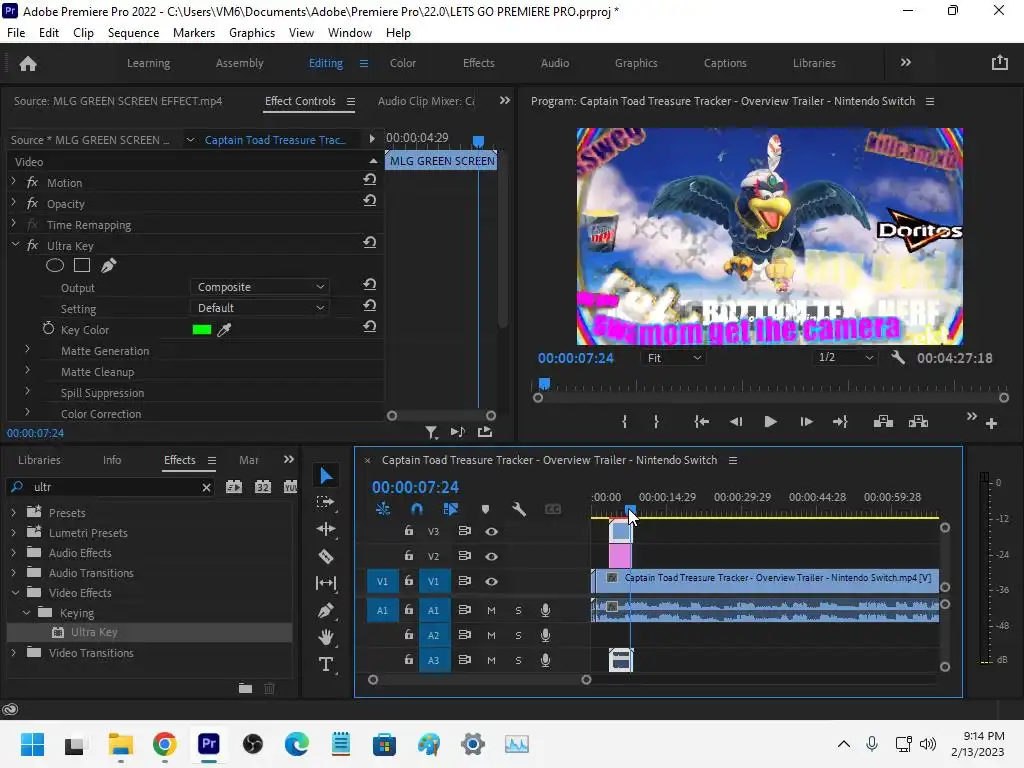Toggle Linked Selection in timeline

(x=451, y=509)
